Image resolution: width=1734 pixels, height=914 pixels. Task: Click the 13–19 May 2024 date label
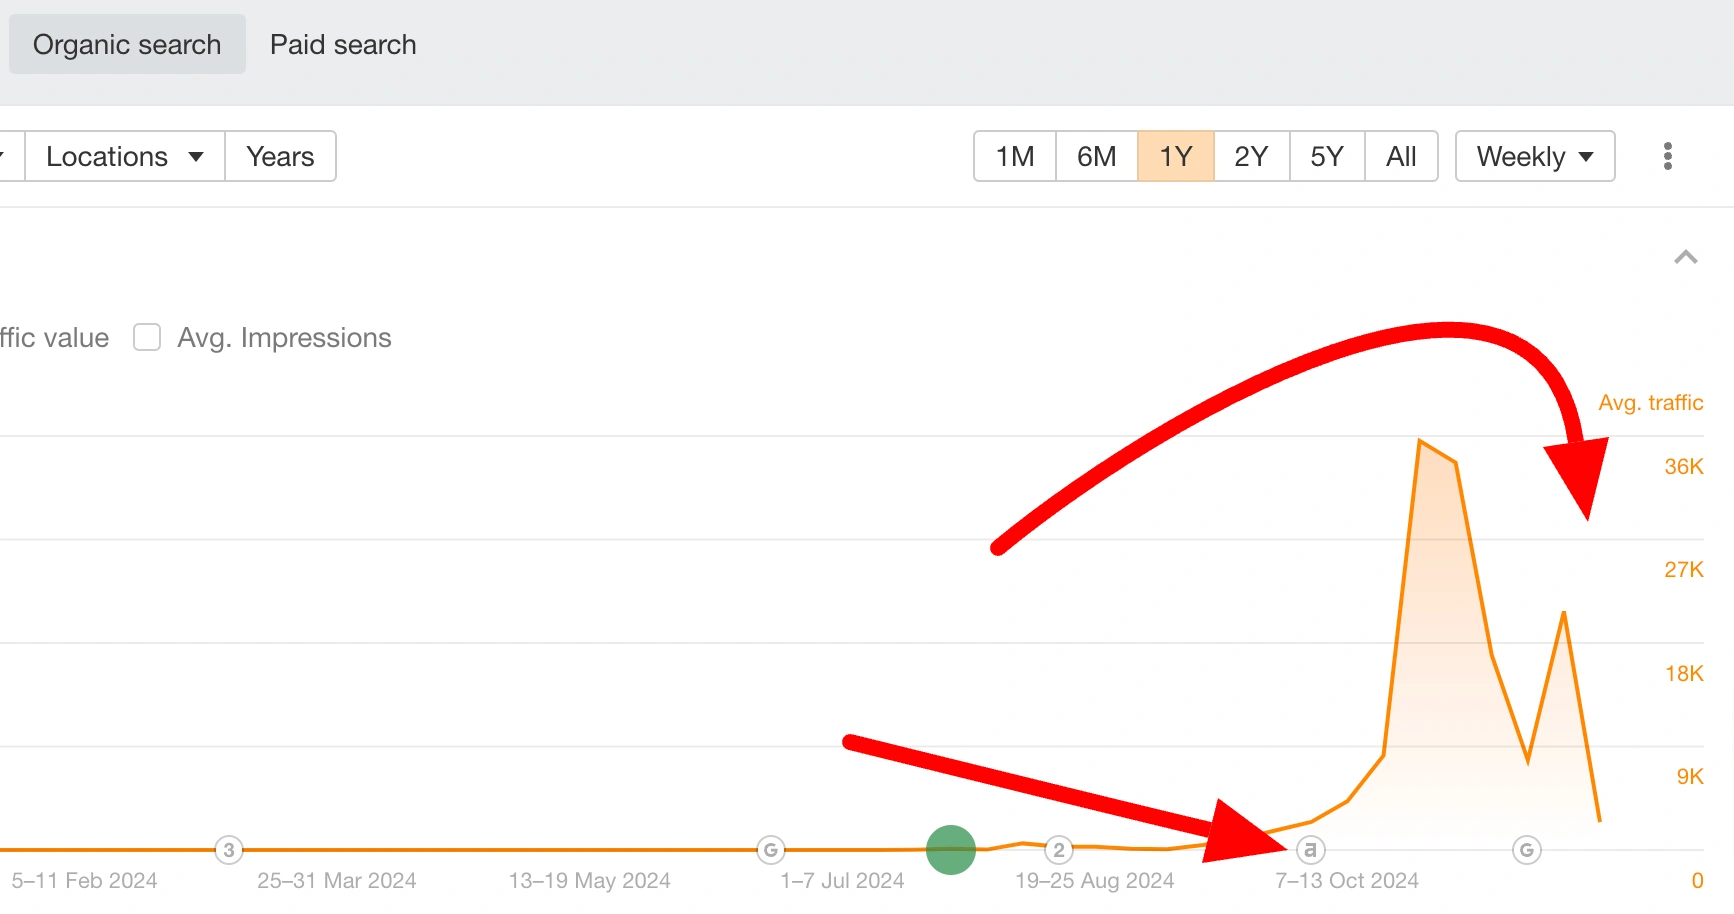point(589,880)
